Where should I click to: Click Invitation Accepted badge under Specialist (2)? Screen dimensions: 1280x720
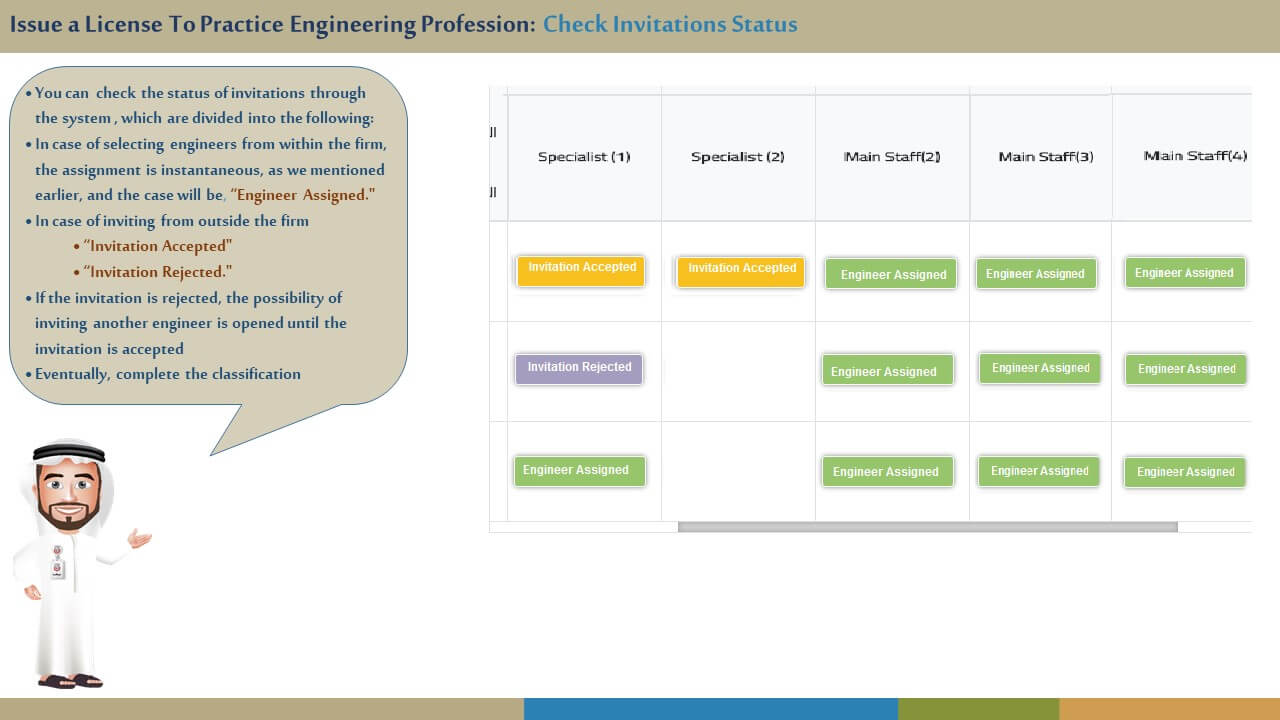point(741,272)
